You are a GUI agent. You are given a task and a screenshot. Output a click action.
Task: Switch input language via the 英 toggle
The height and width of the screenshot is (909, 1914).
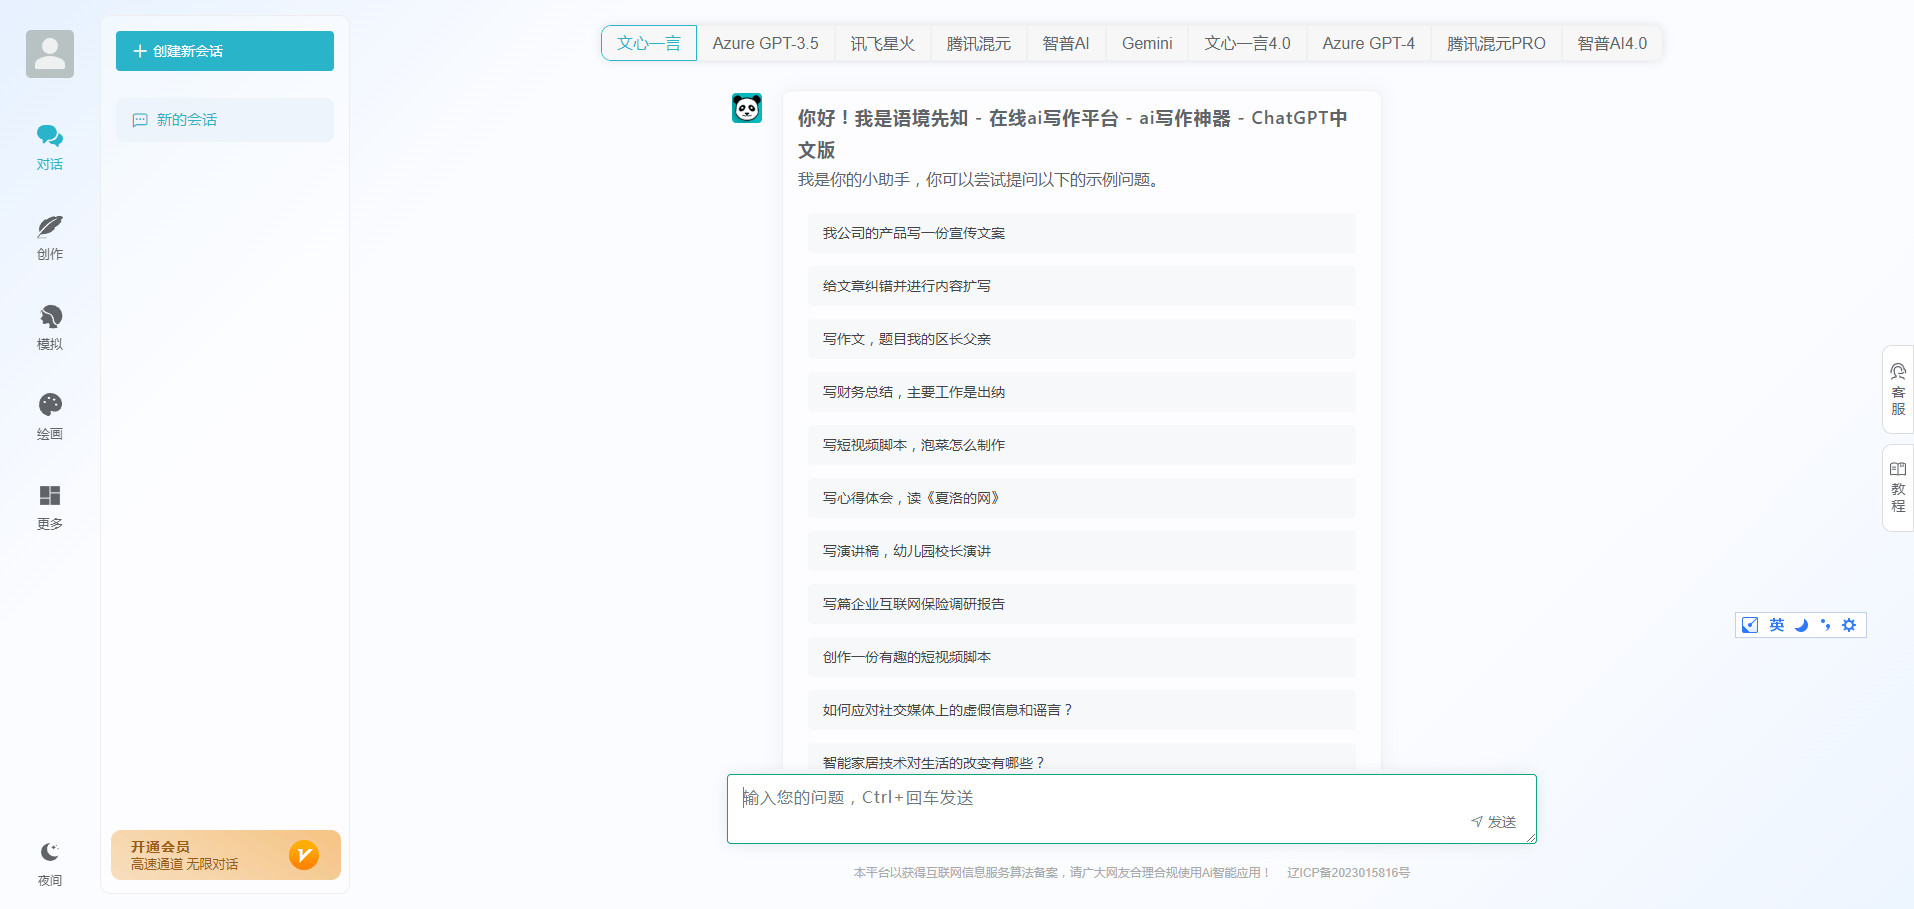pos(1775,624)
